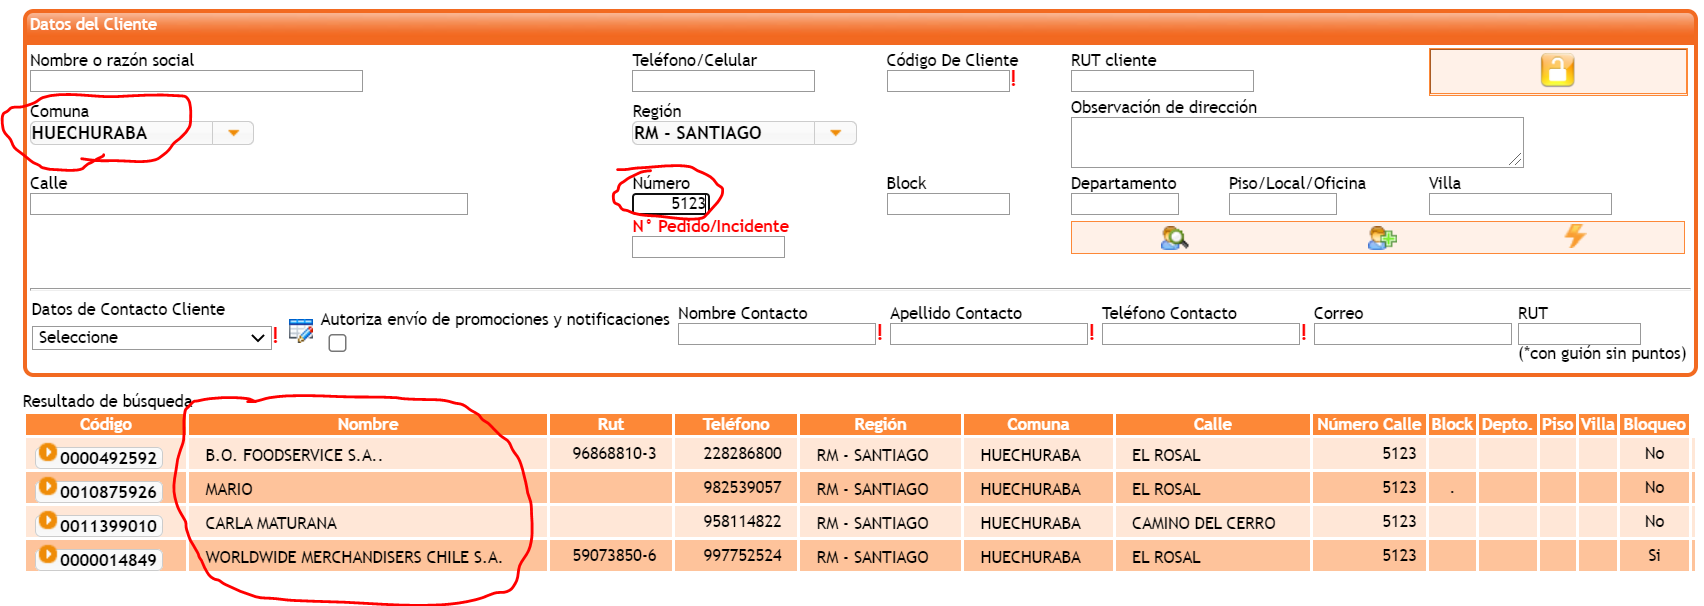This screenshot has height=606, width=1704.
Task: Click the phone number 997752524
Action: coord(742,555)
